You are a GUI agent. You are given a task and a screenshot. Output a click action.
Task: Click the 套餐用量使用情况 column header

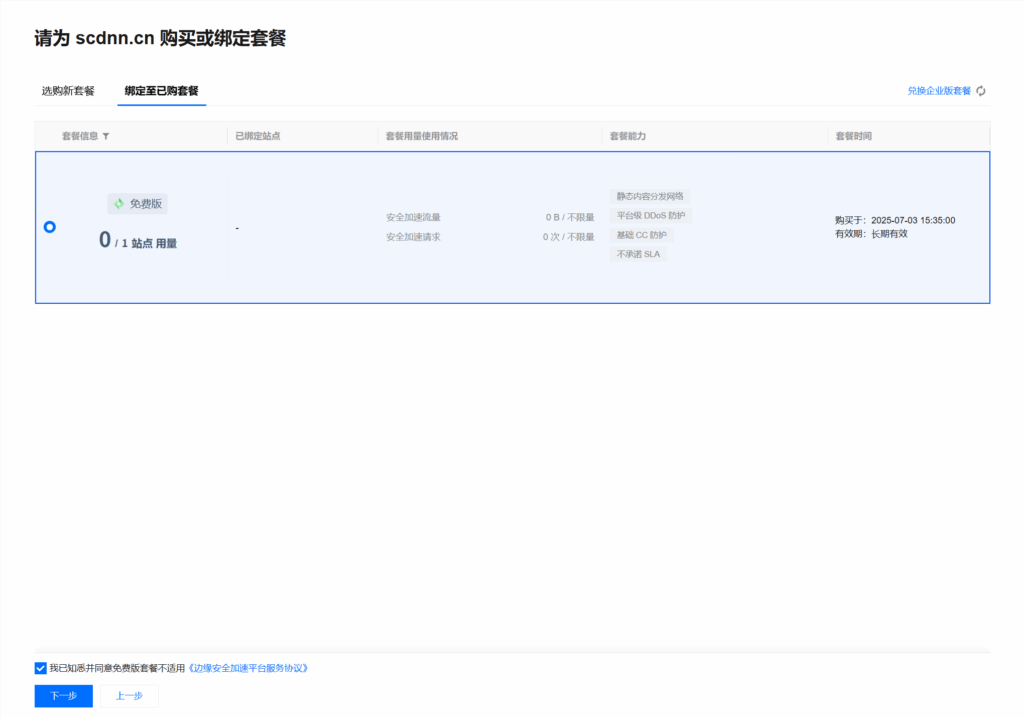(x=421, y=136)
